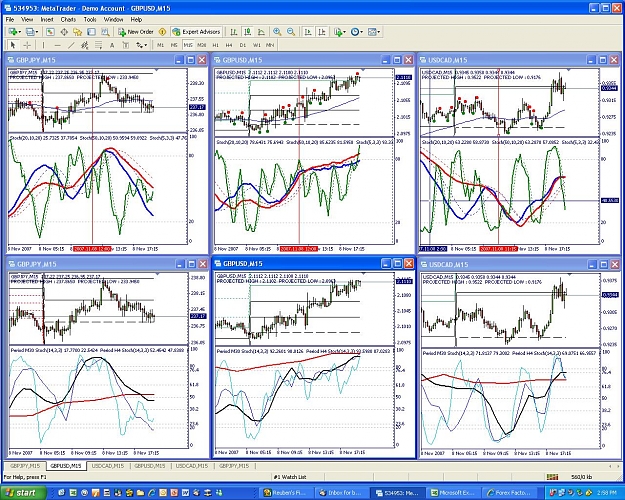The height and width of the screenshot is (500, 625).
Task: Show the Market Watch panel
Action: [x=50, y=32]
